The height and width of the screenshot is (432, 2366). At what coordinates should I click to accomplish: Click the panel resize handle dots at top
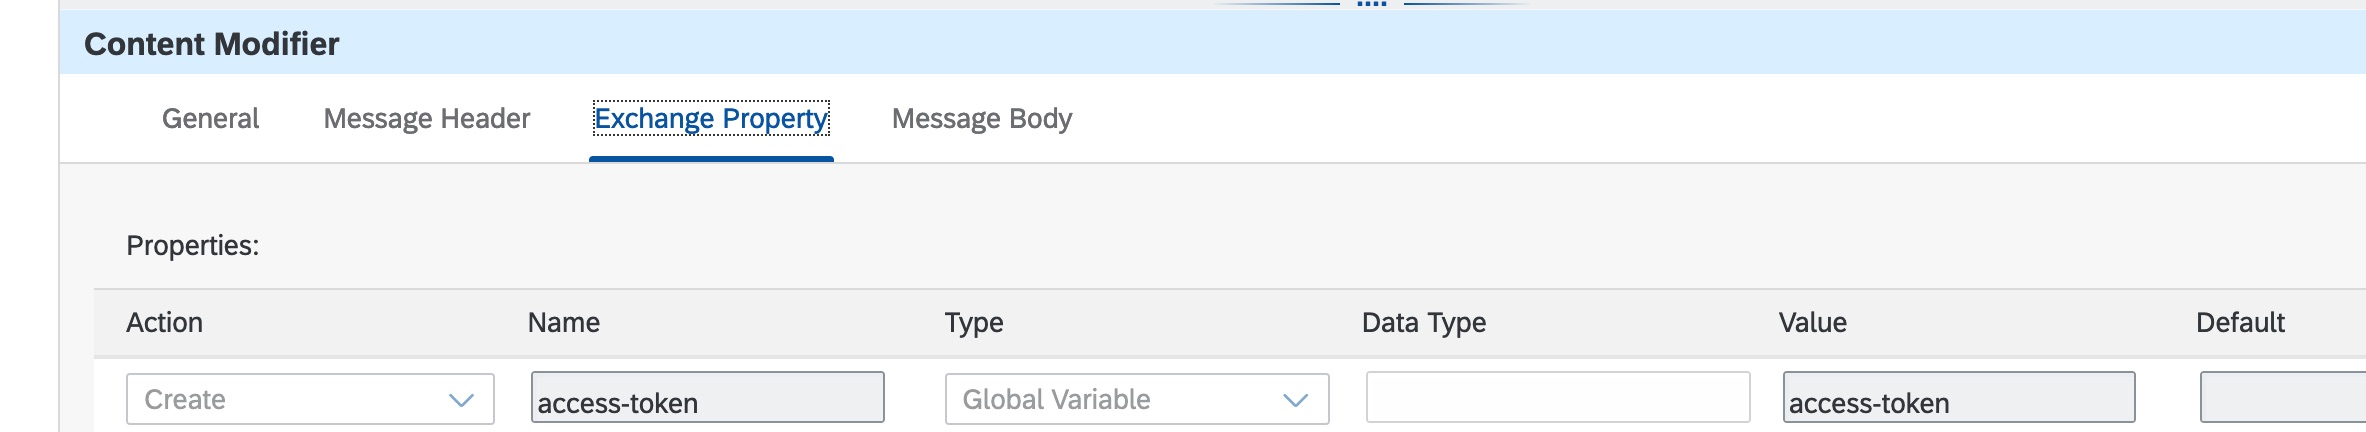coord(1372,4)
